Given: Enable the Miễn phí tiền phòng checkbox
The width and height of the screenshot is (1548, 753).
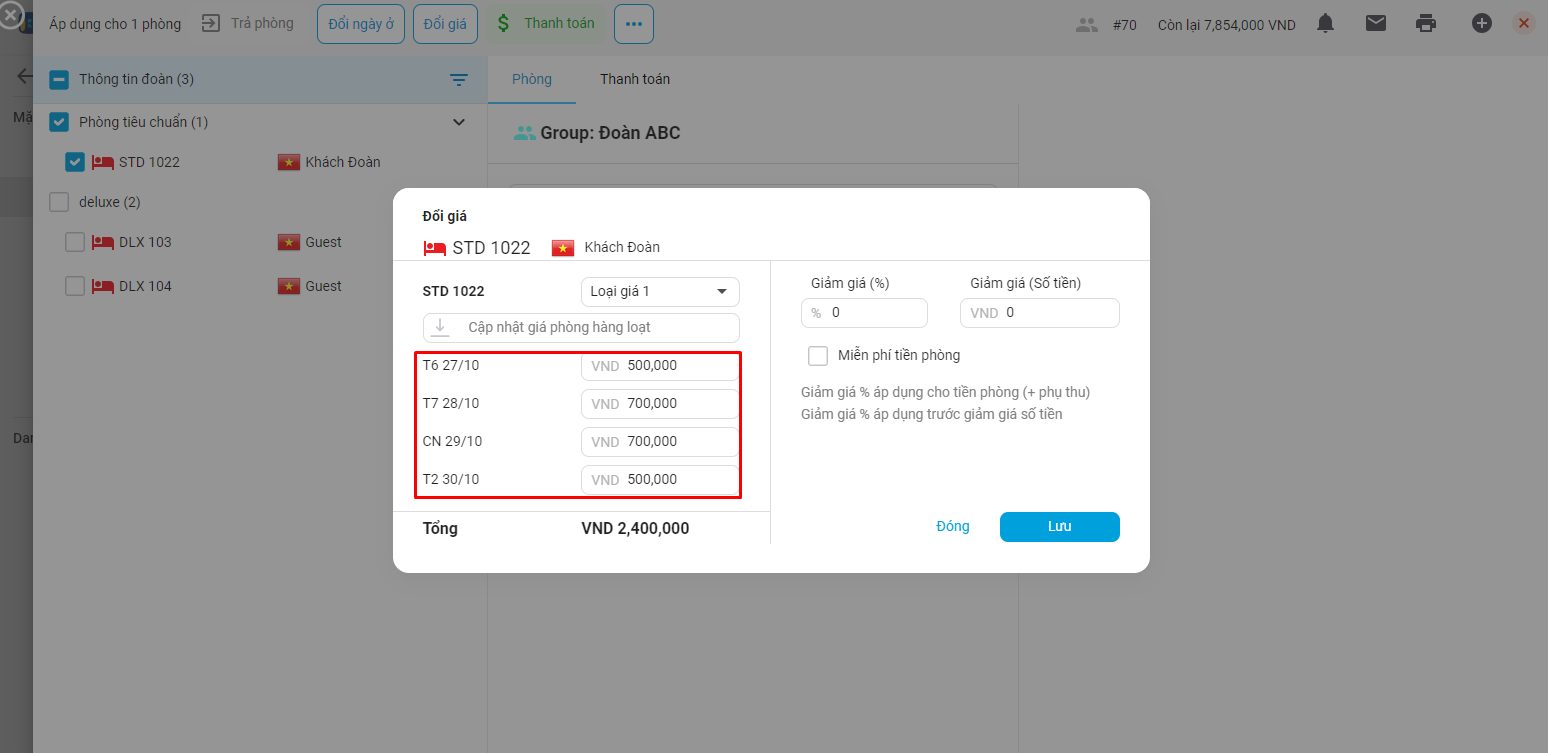Looking at the screenshot, I should (x=818, y=355).
